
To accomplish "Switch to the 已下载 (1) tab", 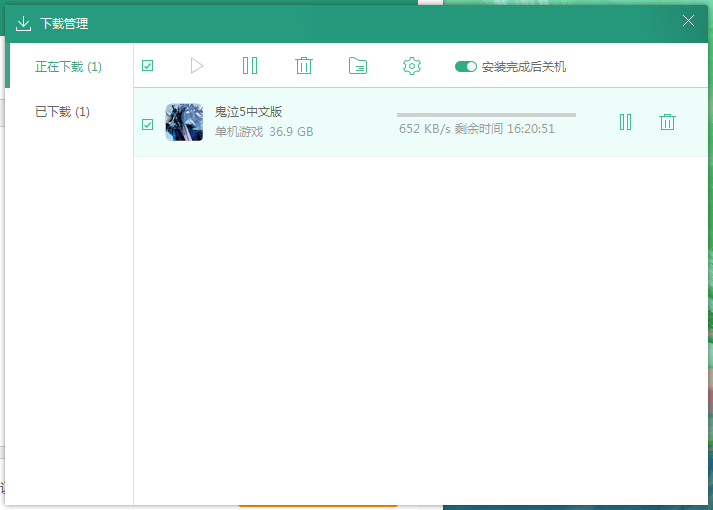I will coord(62,111).
